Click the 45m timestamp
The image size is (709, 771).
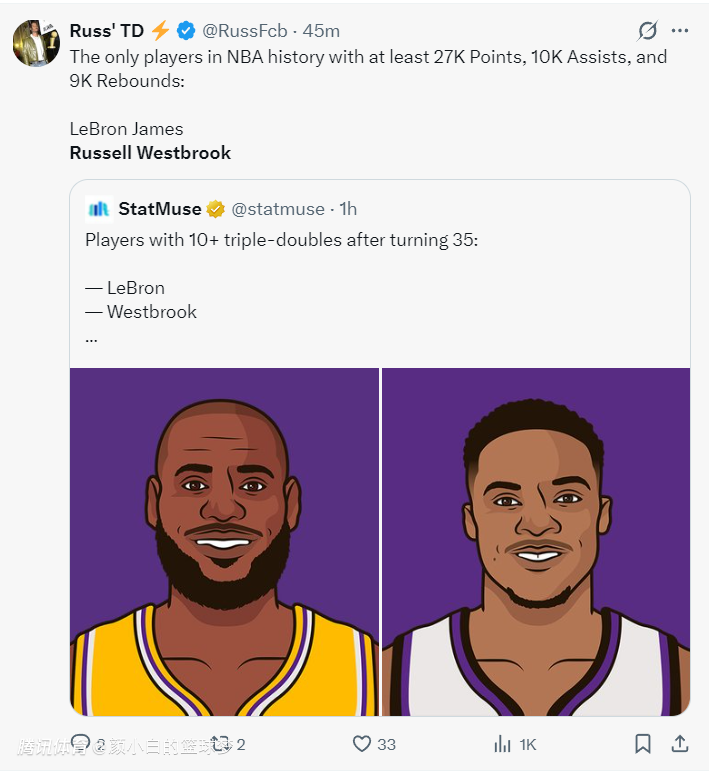[x=321, y=31]
